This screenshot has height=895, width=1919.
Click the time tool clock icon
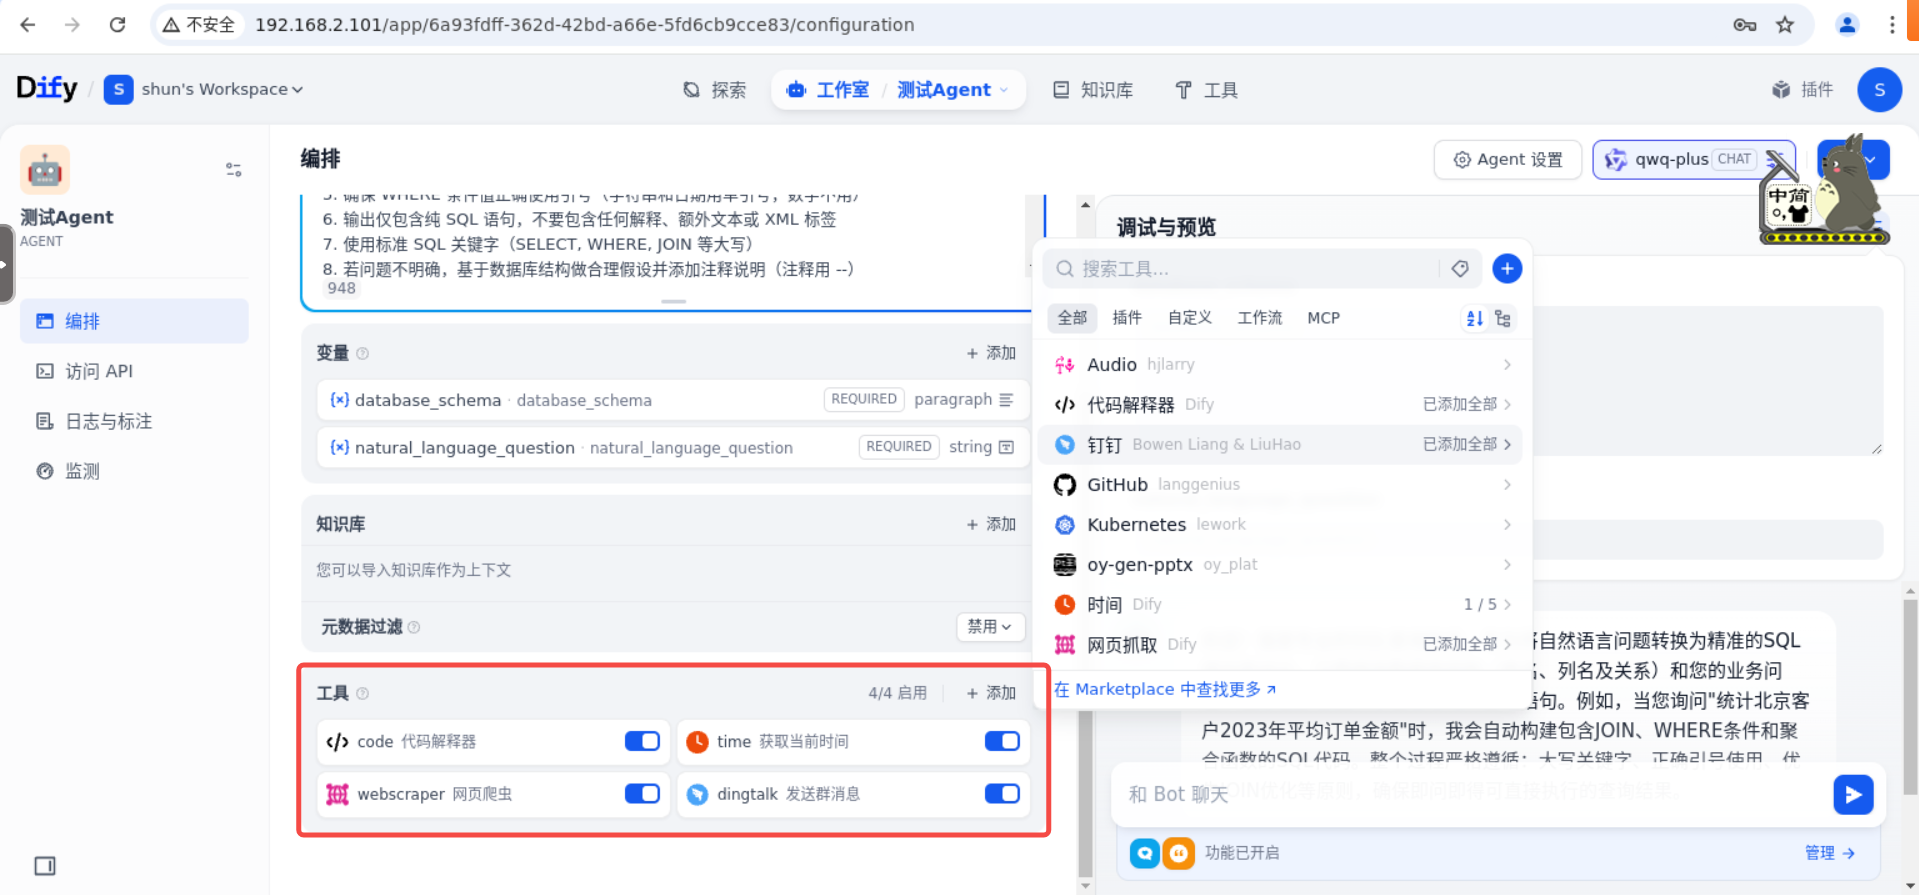(x=697, y=742)
